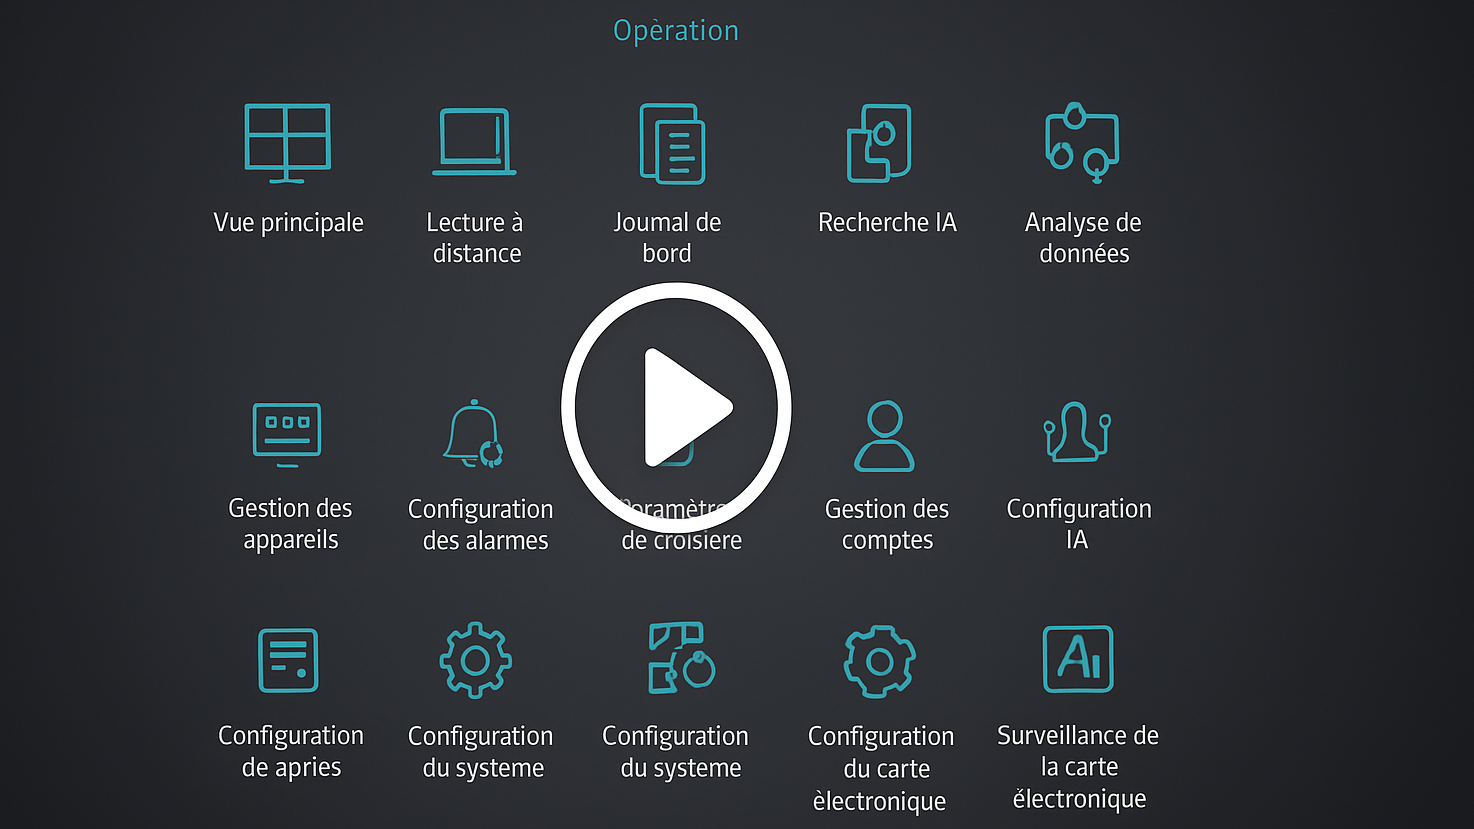1474x829 pixels.
Task: Click the Configuration de apries list icon
Action: point(288,660)
